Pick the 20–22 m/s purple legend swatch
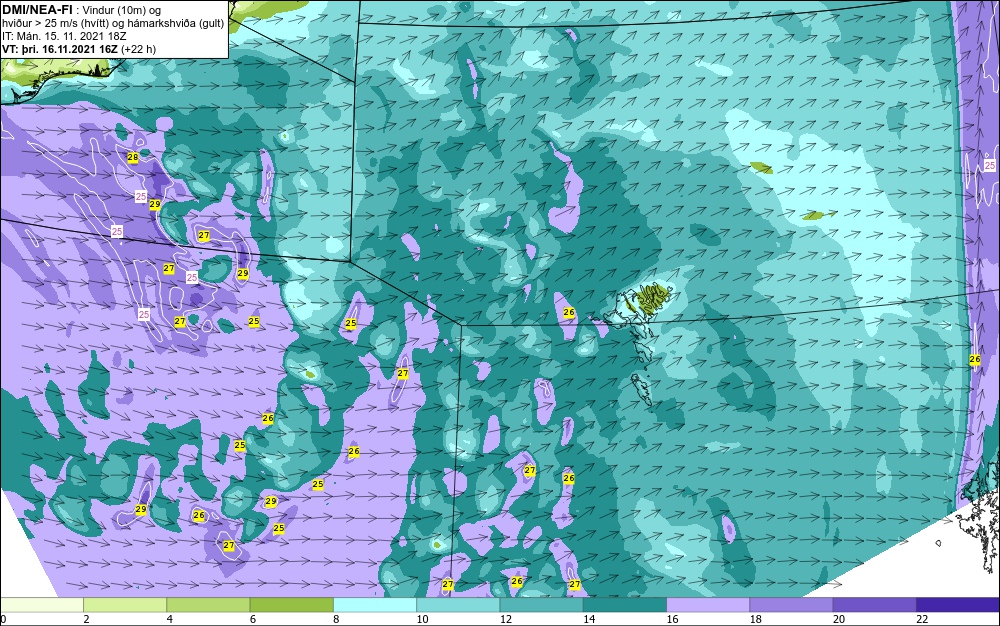Image resolution: width=1000 pixels, height=626 pixels. [x=874, y=605]
